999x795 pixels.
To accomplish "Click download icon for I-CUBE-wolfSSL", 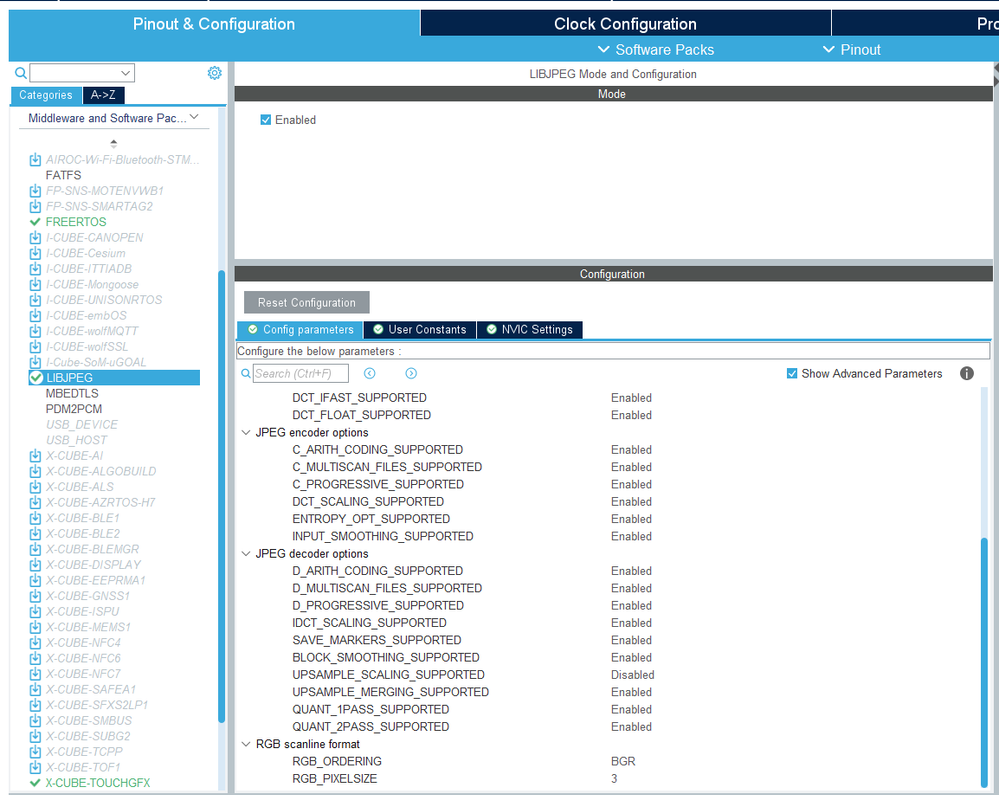I will [36, 347].
